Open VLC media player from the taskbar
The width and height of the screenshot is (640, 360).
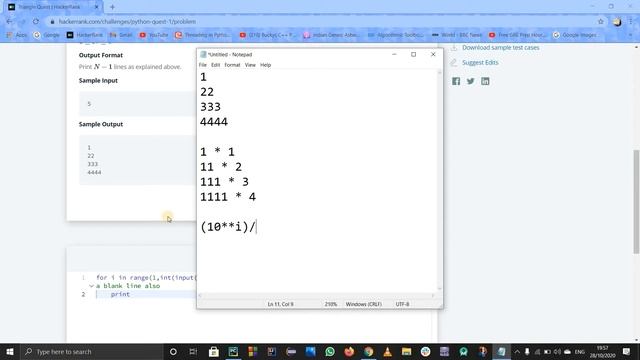387,352
